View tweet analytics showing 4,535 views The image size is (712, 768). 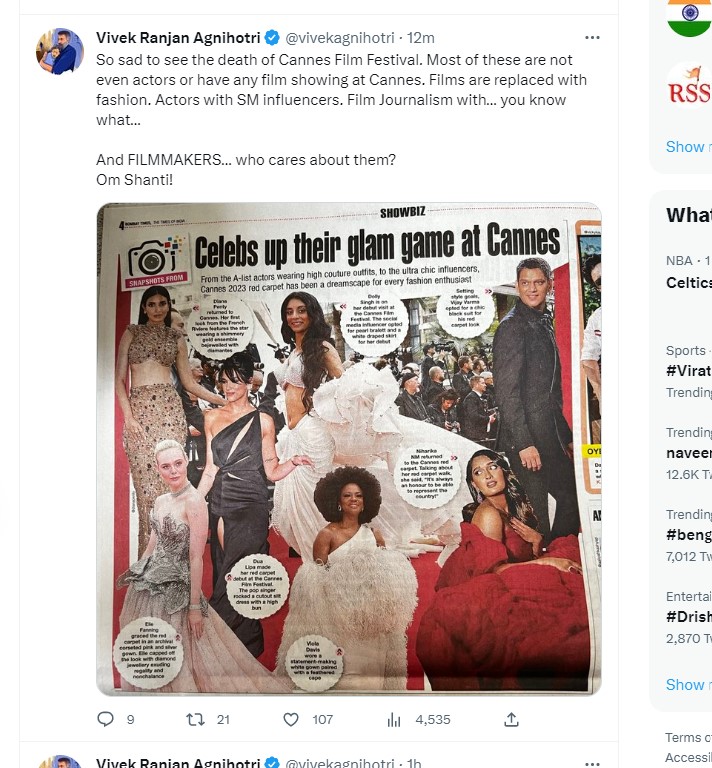394,719
